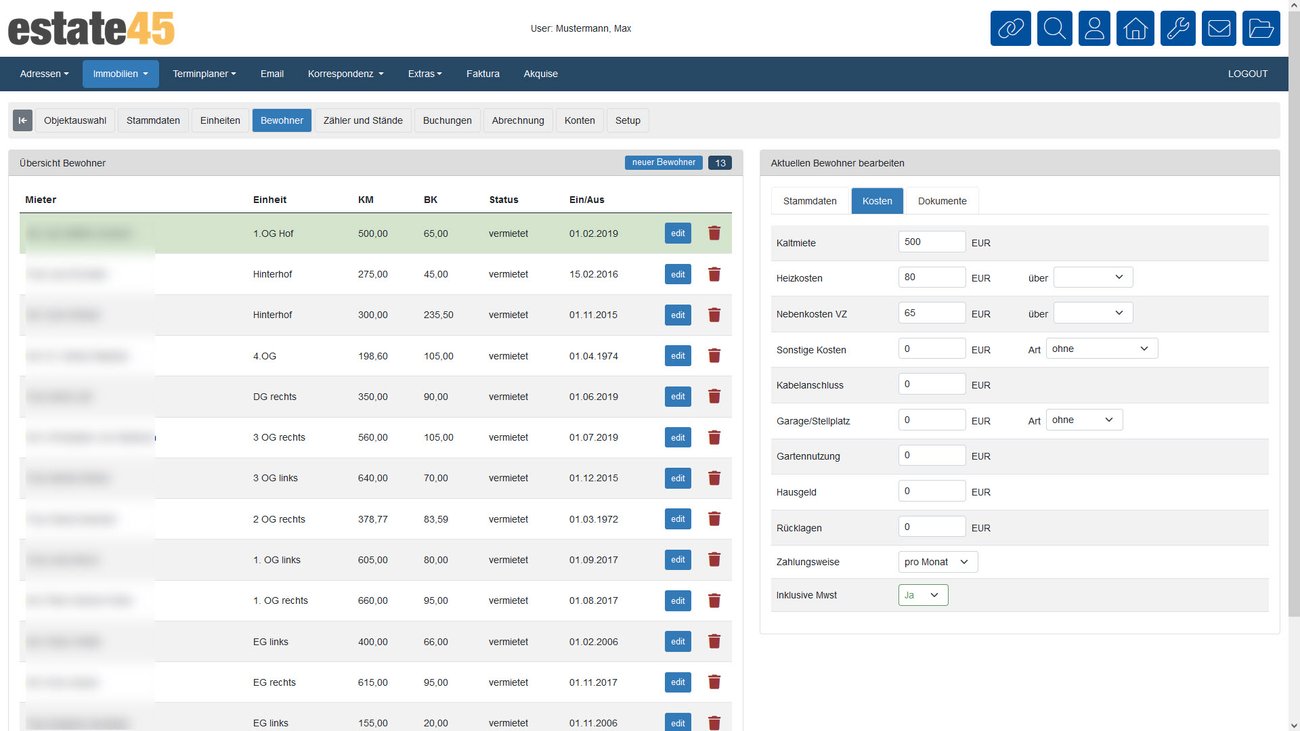1300x731 pixels.
Task: Open the chain link icon in header
Action: click(1010, 28)
